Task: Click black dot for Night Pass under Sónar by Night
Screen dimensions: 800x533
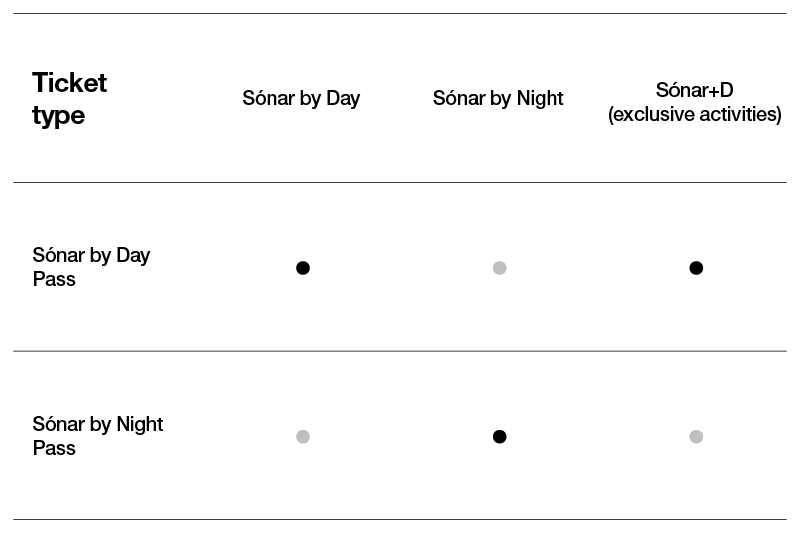Action: (499, 437)
